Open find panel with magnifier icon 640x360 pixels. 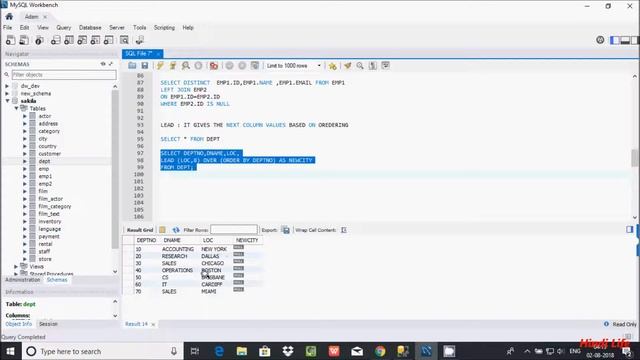tap(360, 66)
